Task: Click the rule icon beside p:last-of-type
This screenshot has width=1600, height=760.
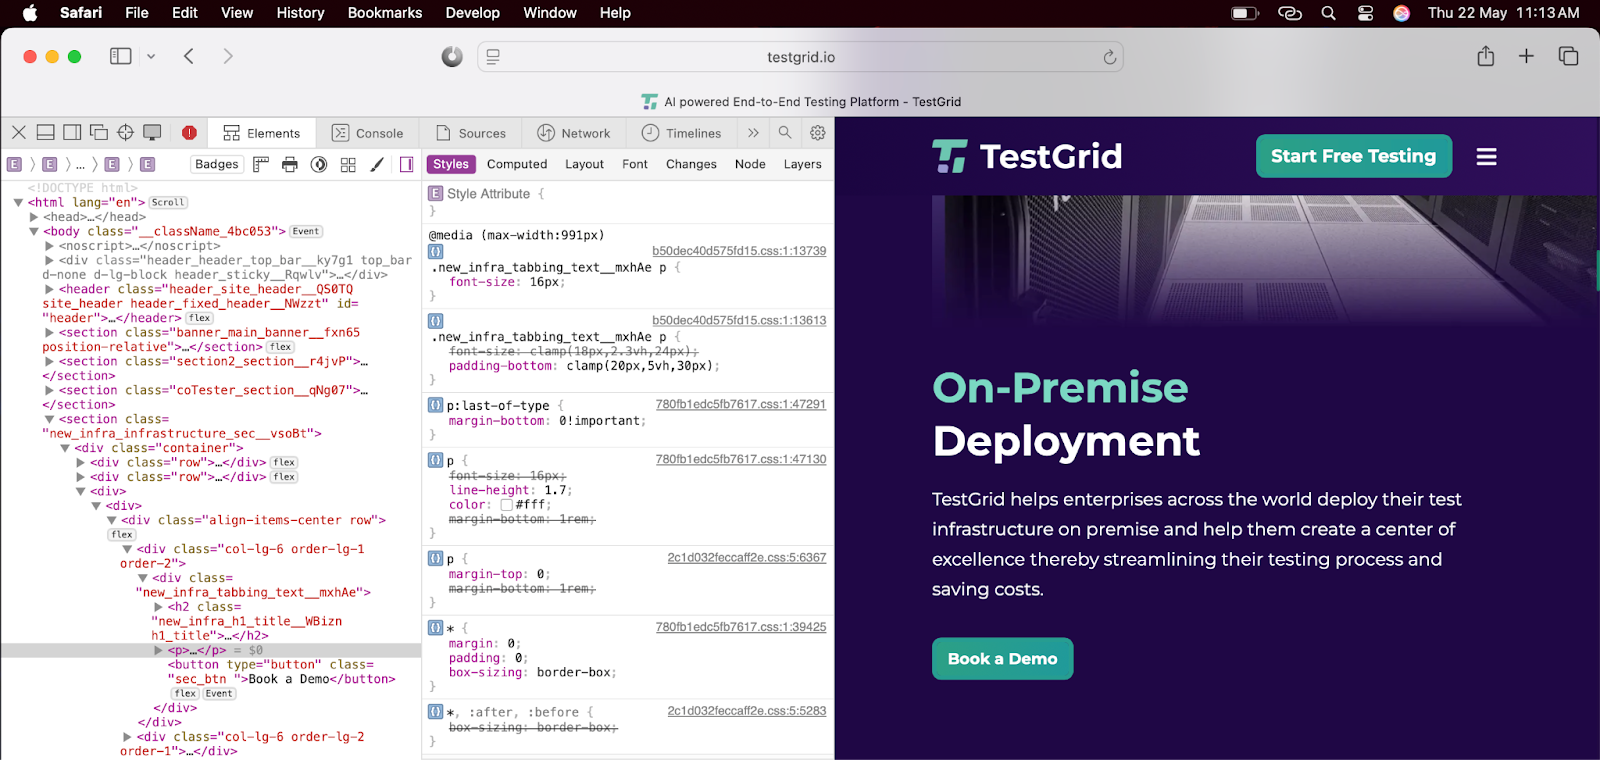Action: point(435,405)
